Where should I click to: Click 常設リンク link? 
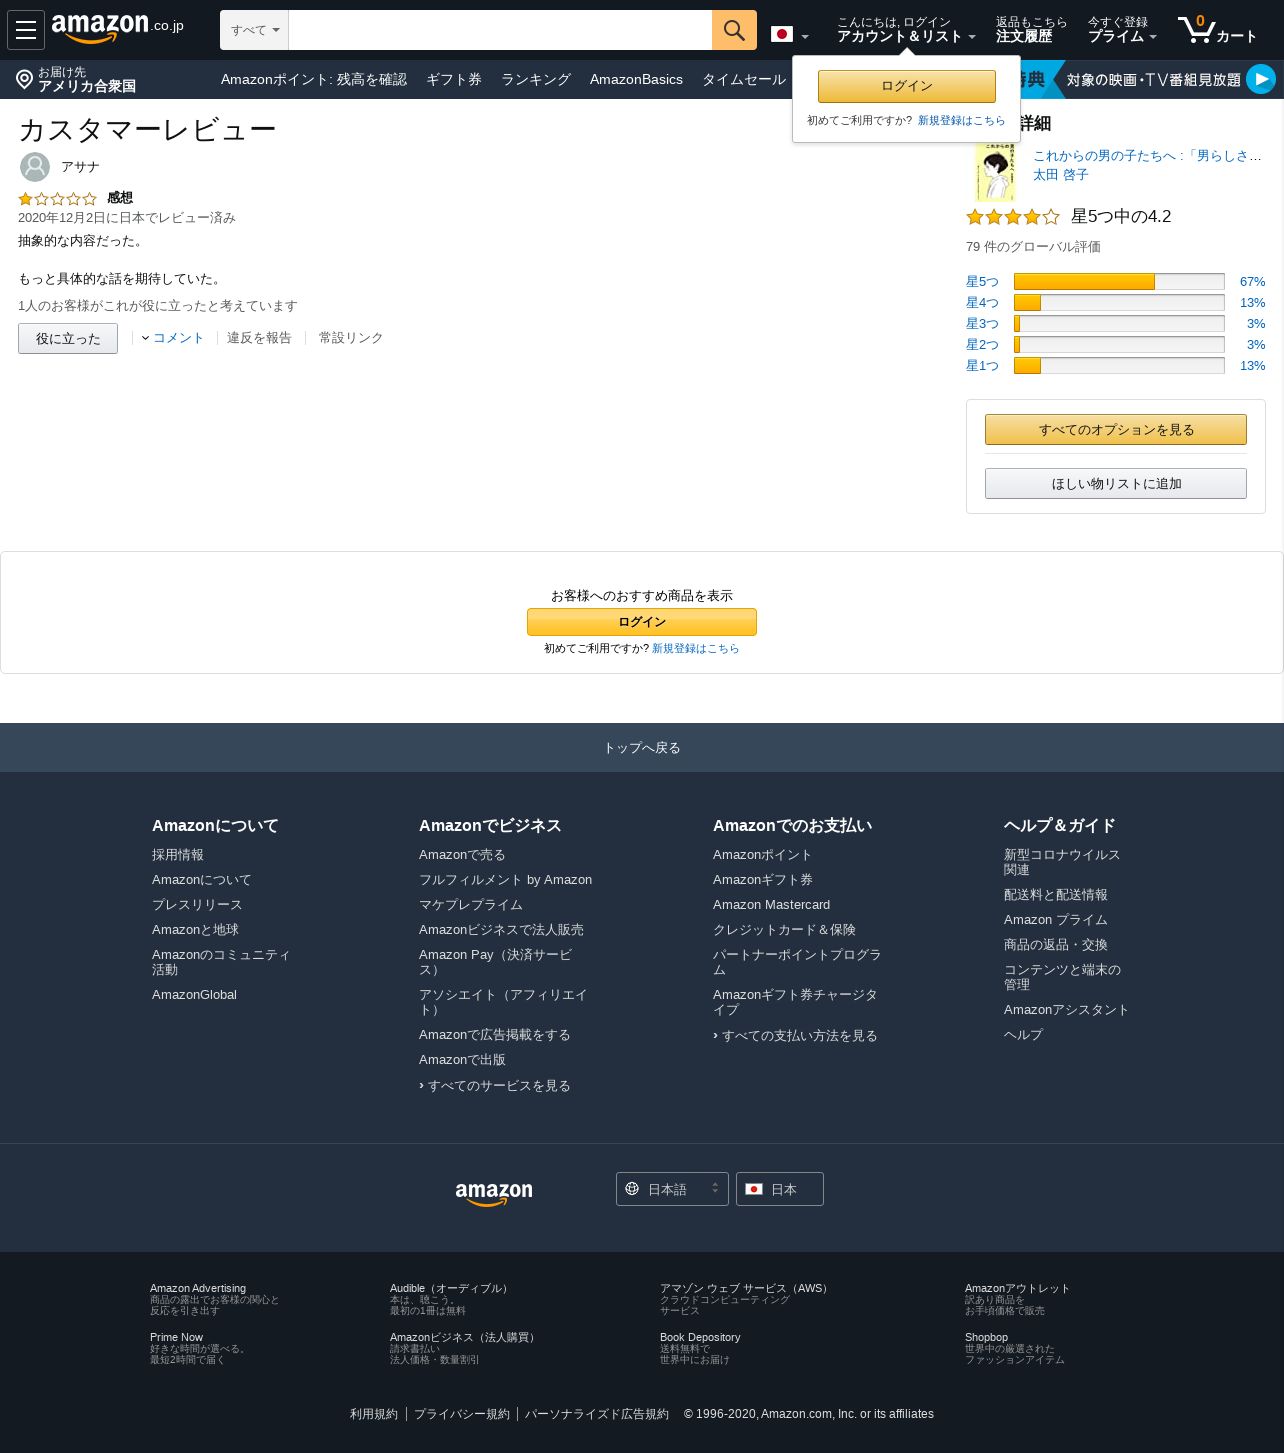click(351, 338)
